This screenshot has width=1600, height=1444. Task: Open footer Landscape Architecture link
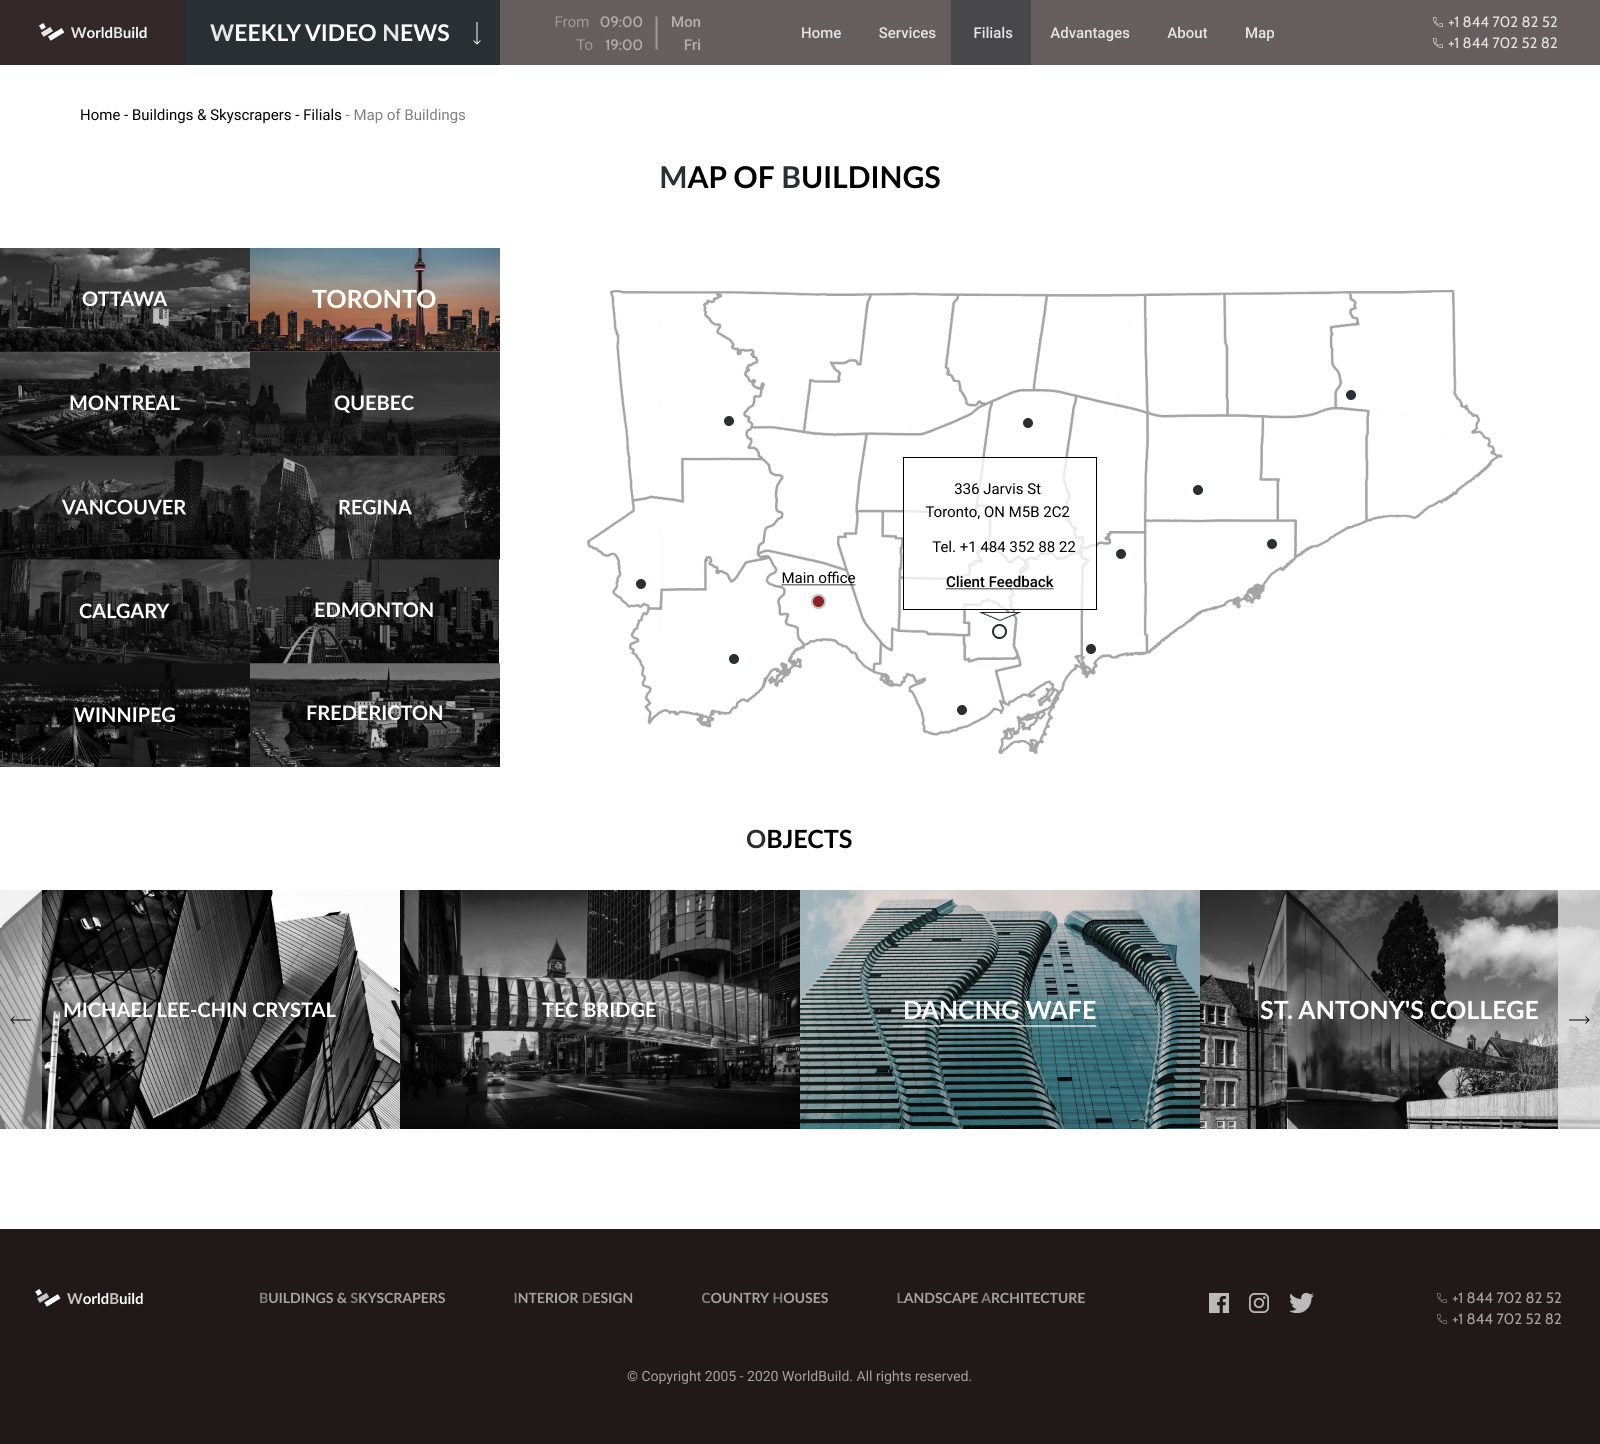tap(991, 1298)
